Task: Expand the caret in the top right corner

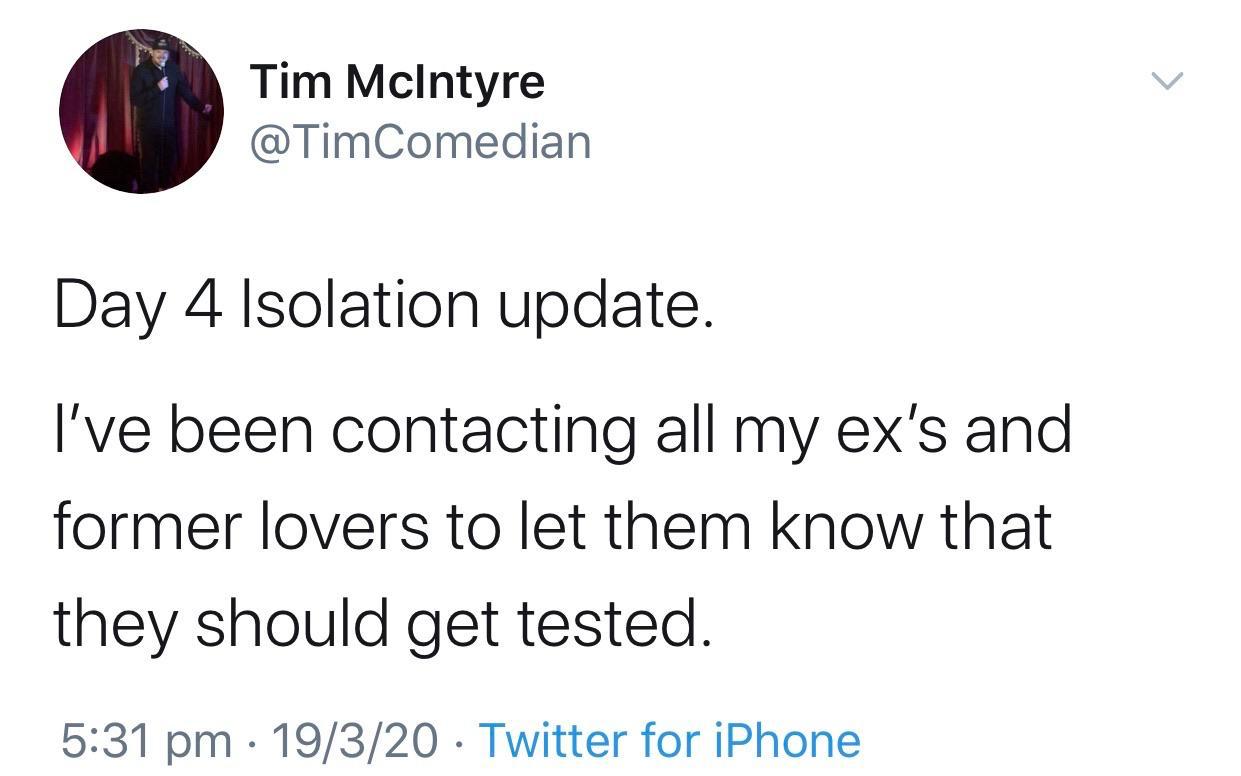Action: click(1168, 80)
